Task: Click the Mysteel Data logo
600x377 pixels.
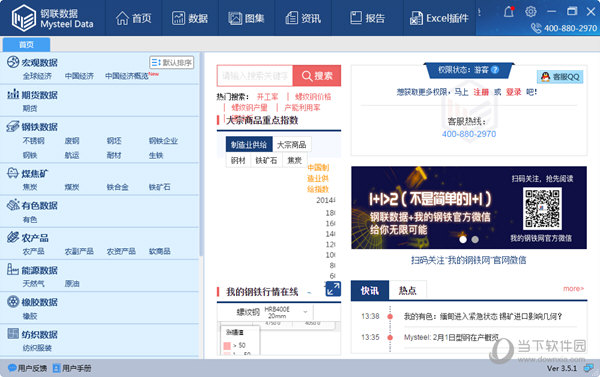Action: coord(52,18)
